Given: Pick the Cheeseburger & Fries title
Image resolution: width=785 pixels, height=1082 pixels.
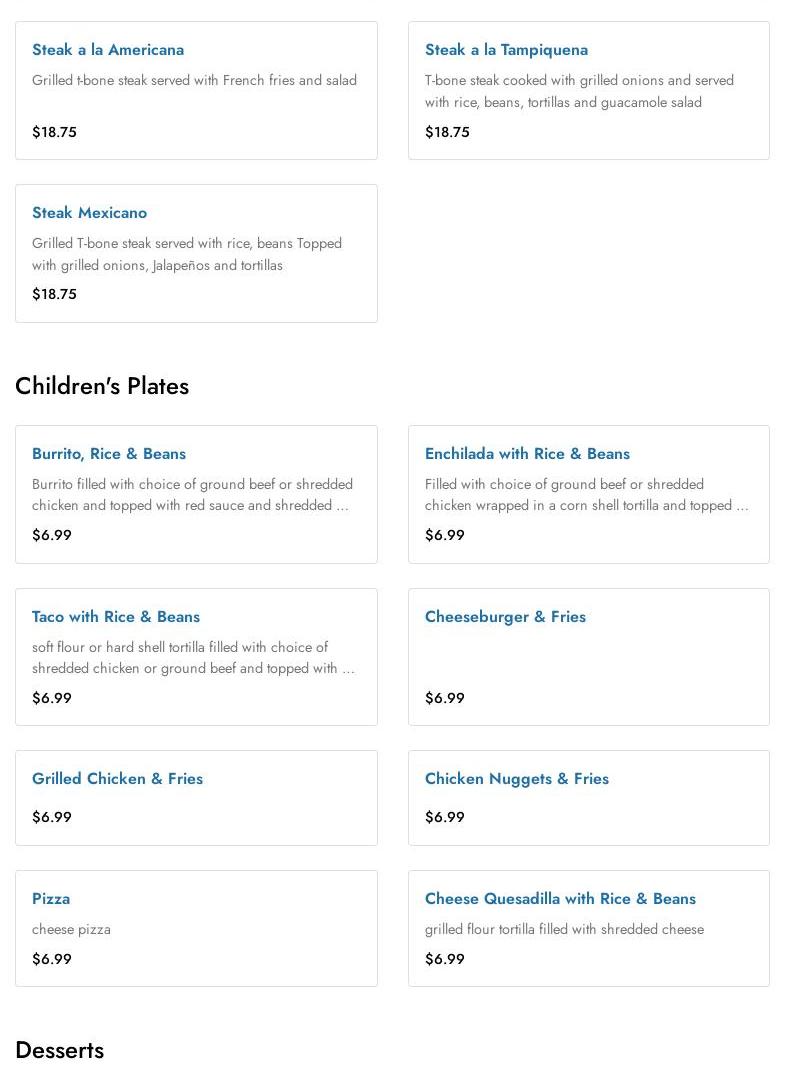Looking at the screenshot, I should pyautogui.click(x=505, y=617).
